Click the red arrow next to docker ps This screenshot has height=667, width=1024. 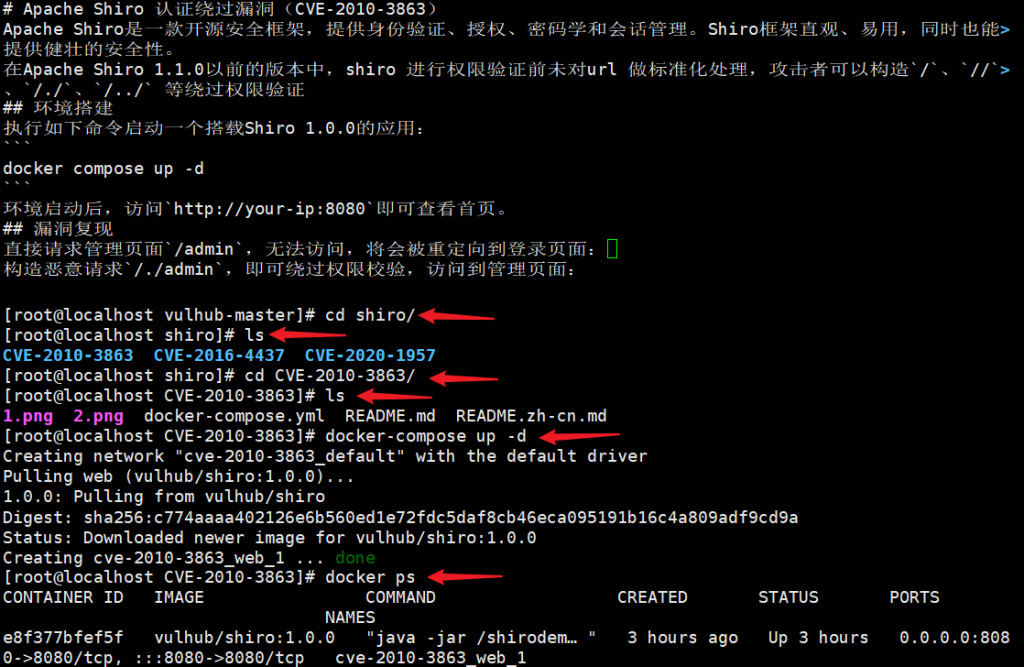tap(465, 576)
